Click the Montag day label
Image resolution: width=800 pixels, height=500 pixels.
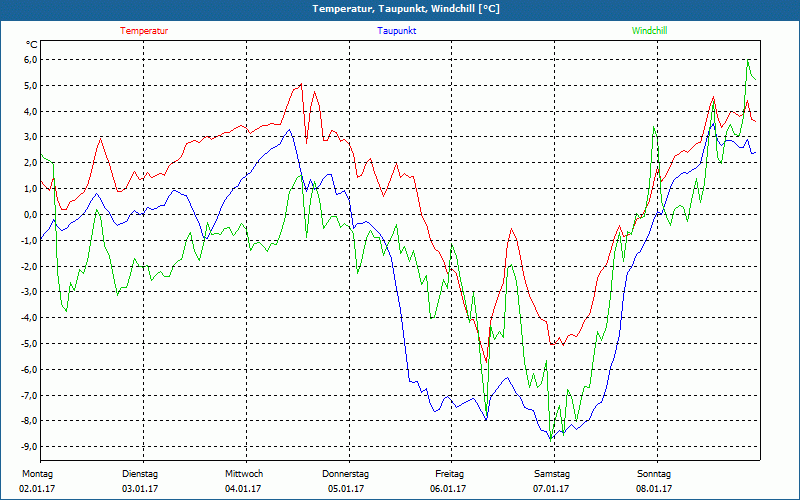37,474
